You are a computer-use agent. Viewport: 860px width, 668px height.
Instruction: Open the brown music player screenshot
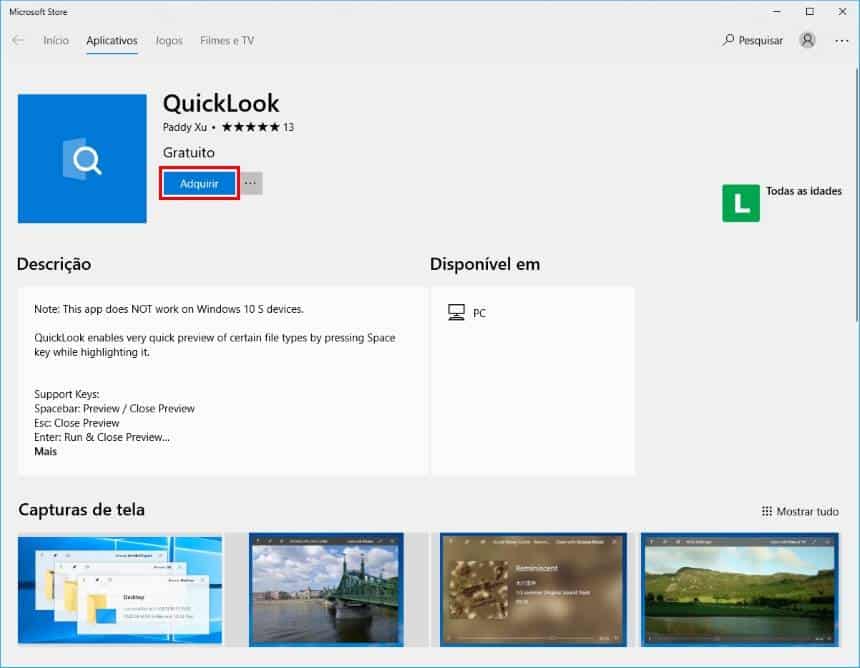(533, 590)
